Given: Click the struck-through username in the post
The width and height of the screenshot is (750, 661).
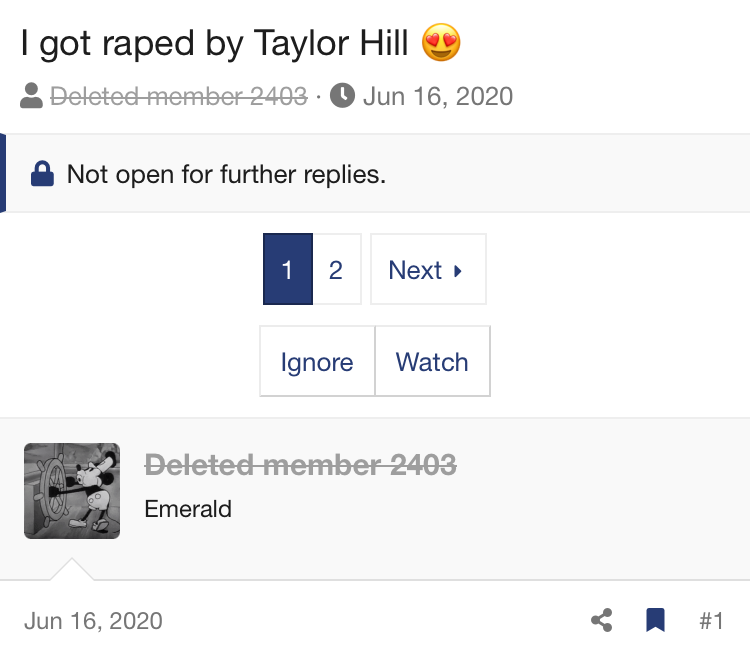Looking at the screenshot, I should [x=300, y=465].
